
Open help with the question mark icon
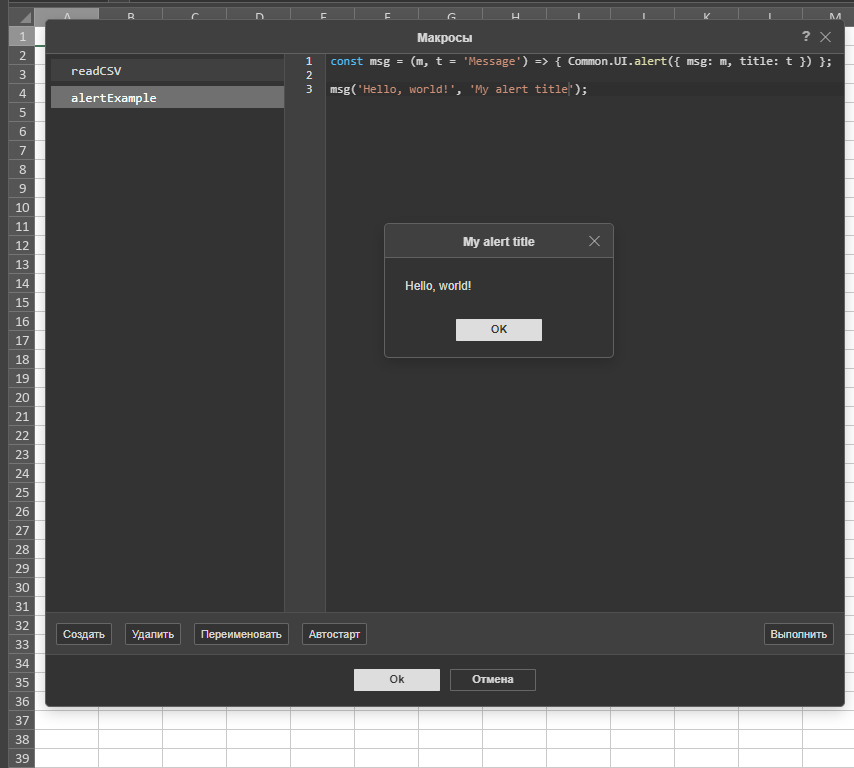(806, 36)
